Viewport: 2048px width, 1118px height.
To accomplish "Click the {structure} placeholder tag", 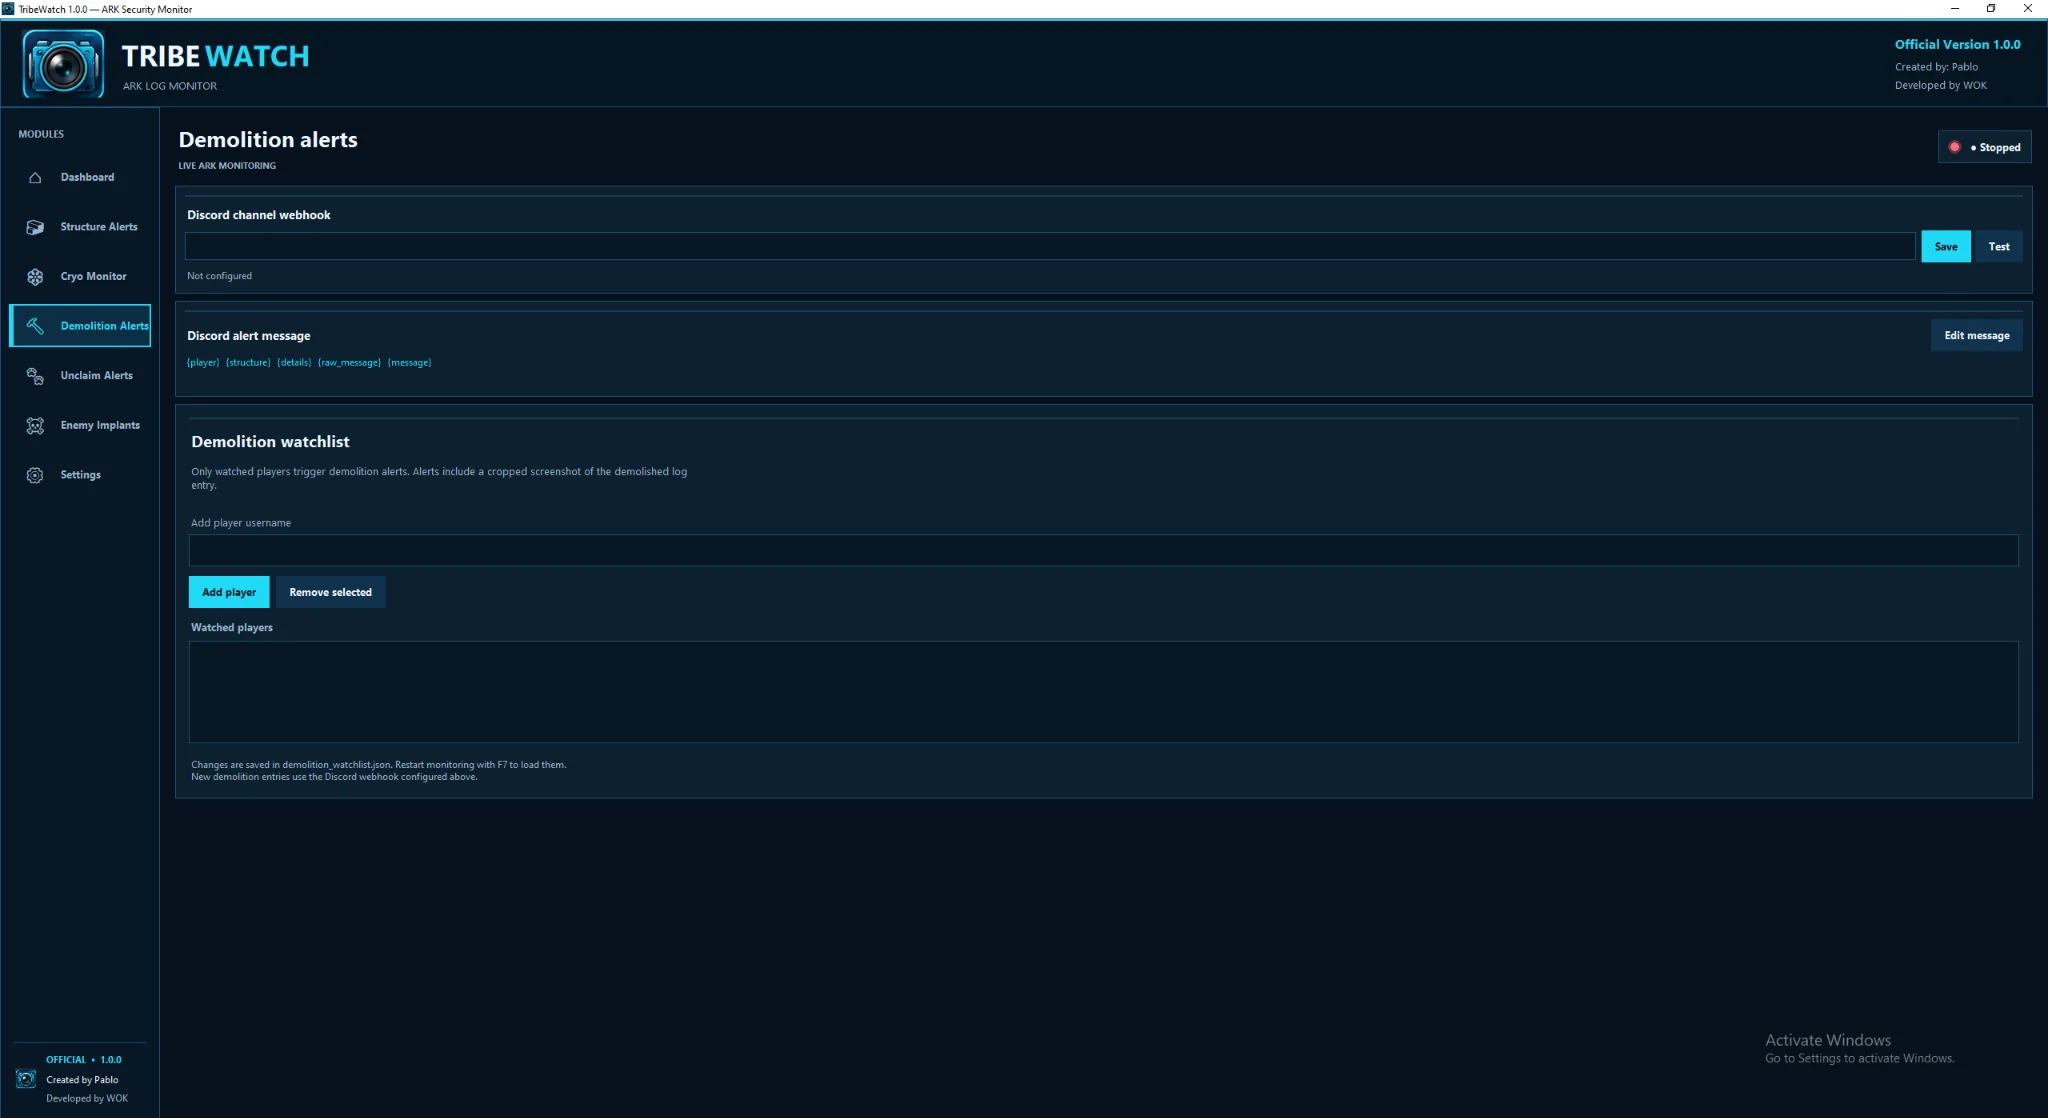I will click(x=248, y=363).
